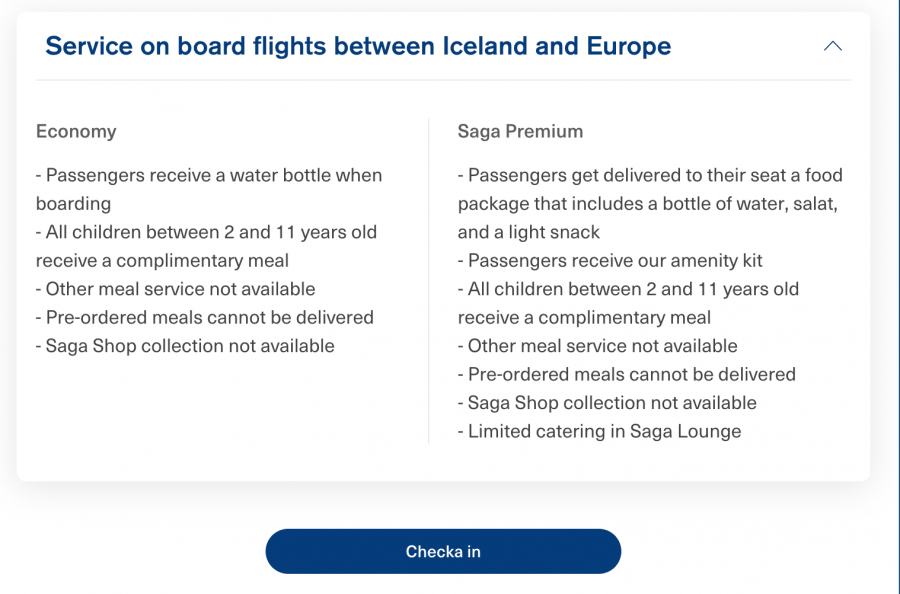The image size is (900, 594).
Task: Click Saga Premium's 'Saga Shop collection not available'
Action: pyautogui.click(x=607, y=403)
